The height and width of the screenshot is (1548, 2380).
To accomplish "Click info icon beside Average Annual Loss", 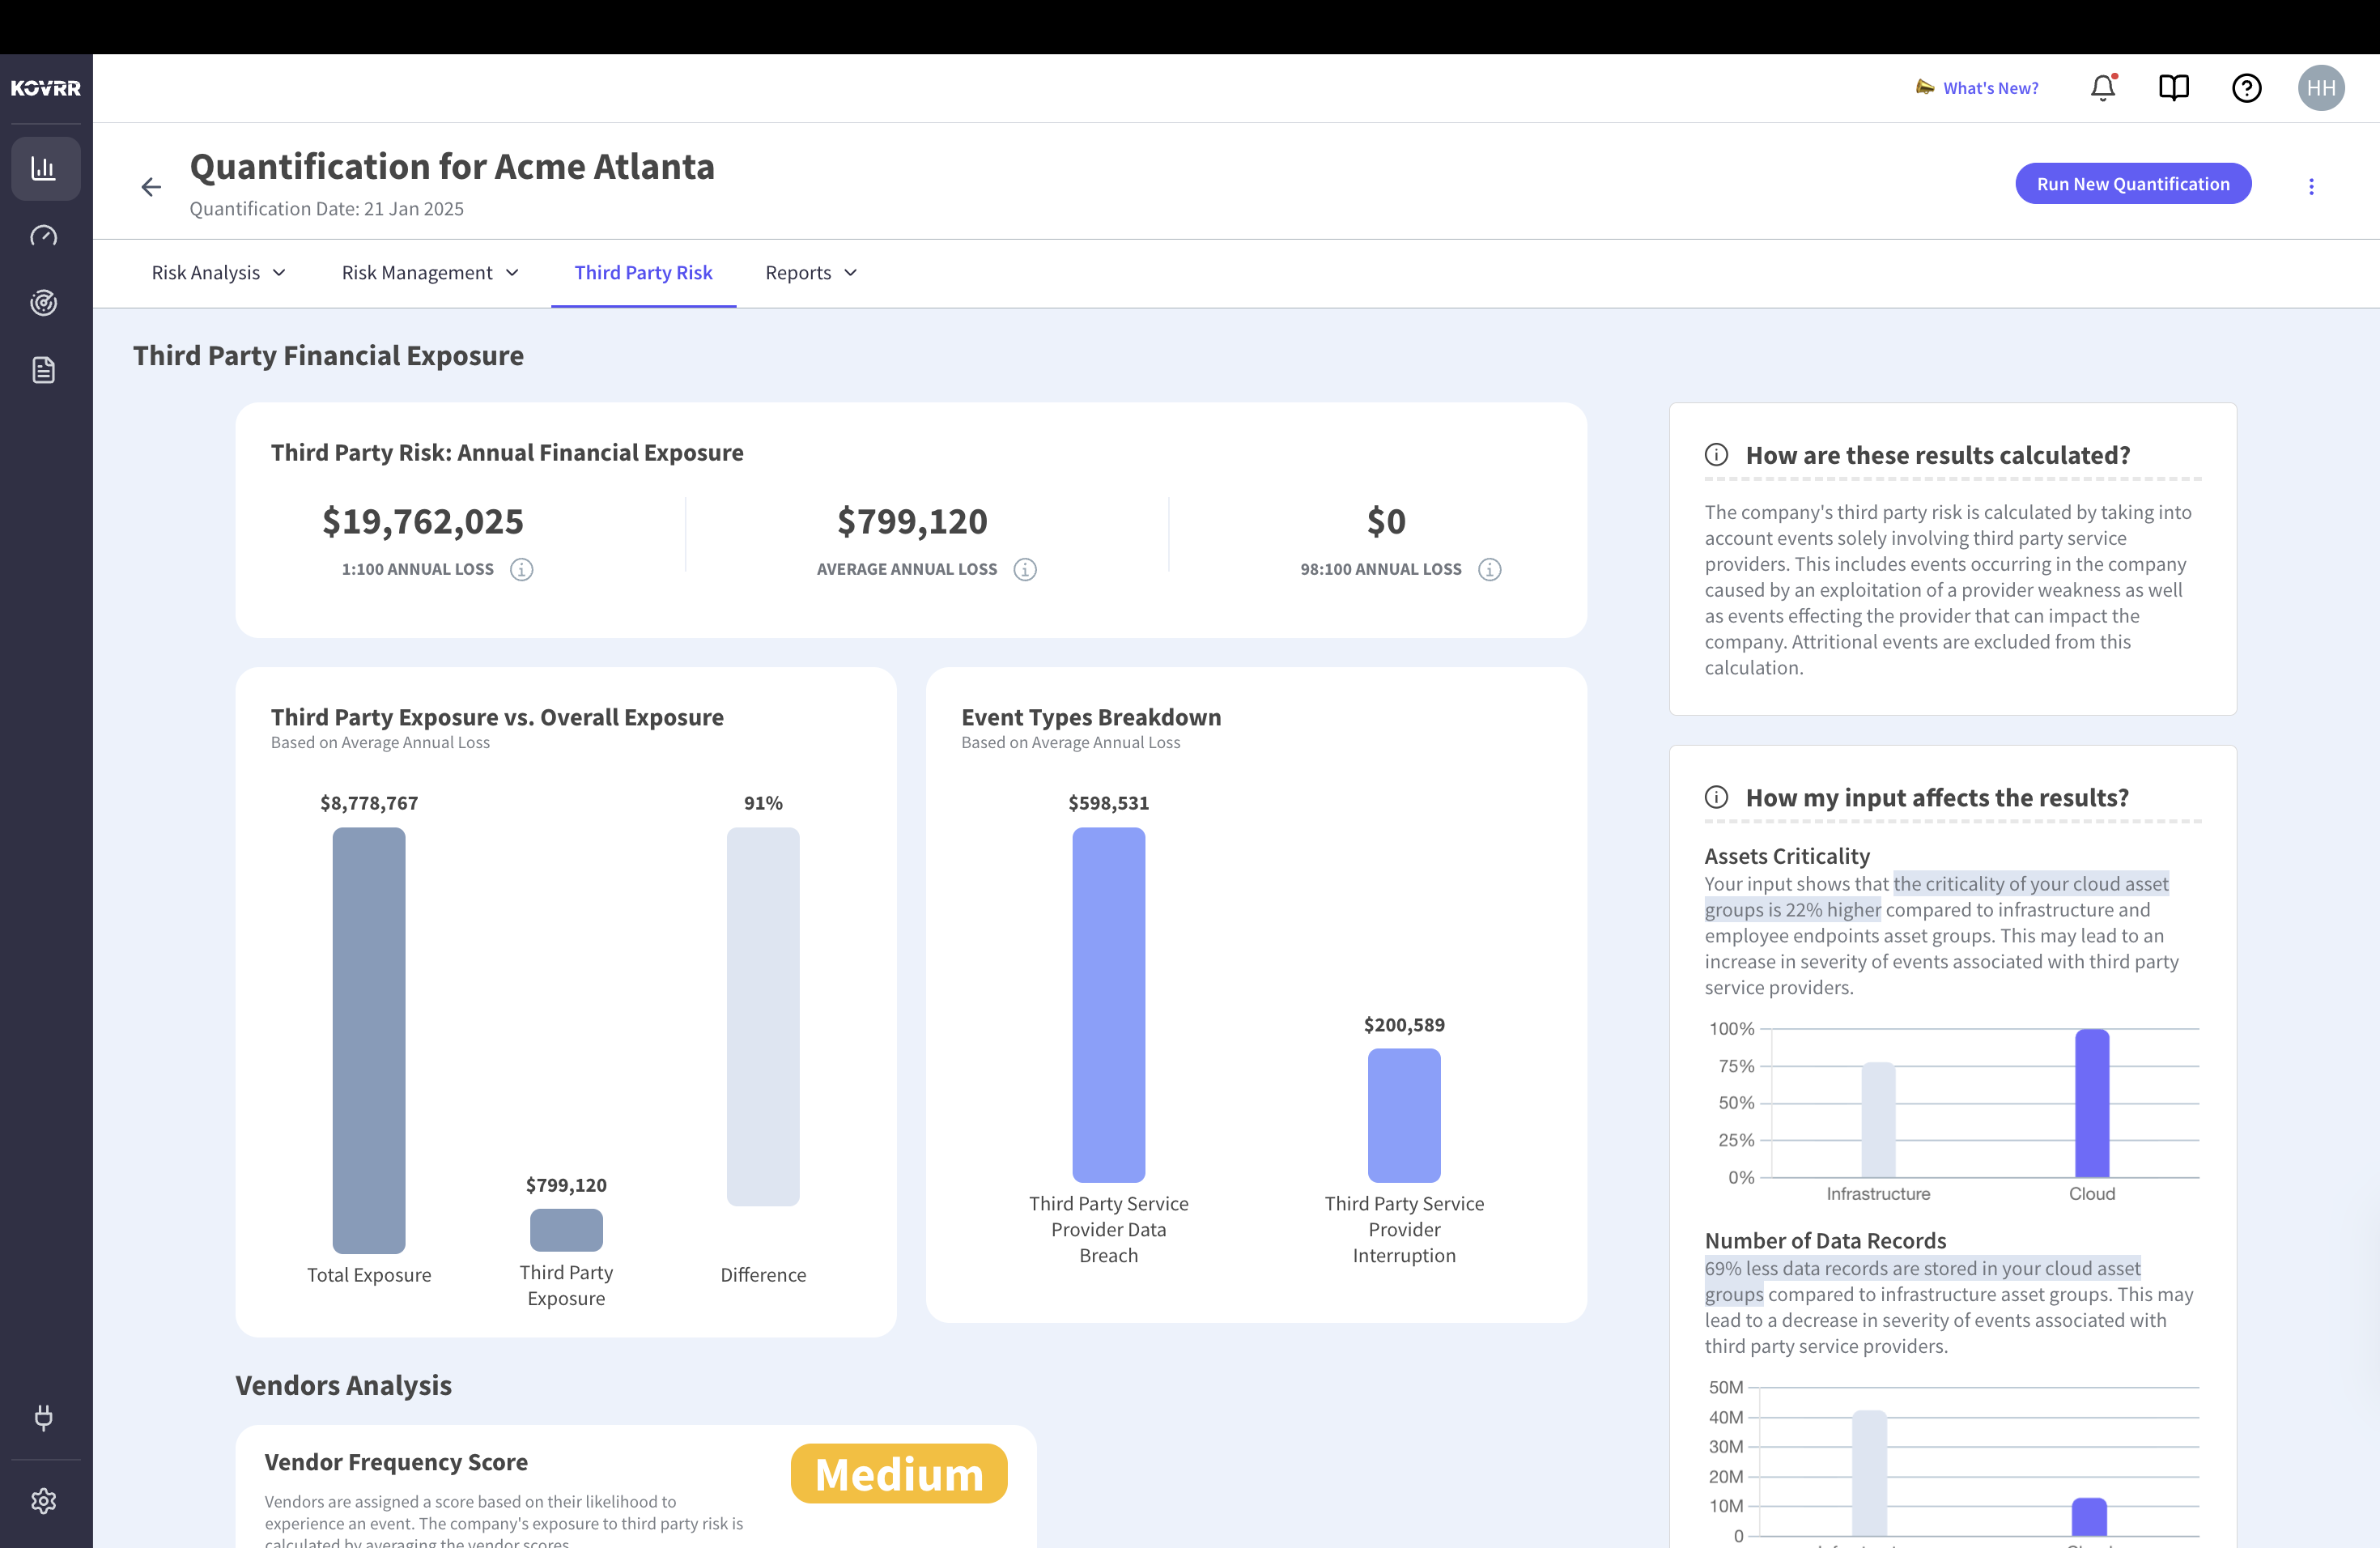I will 1025,569.
